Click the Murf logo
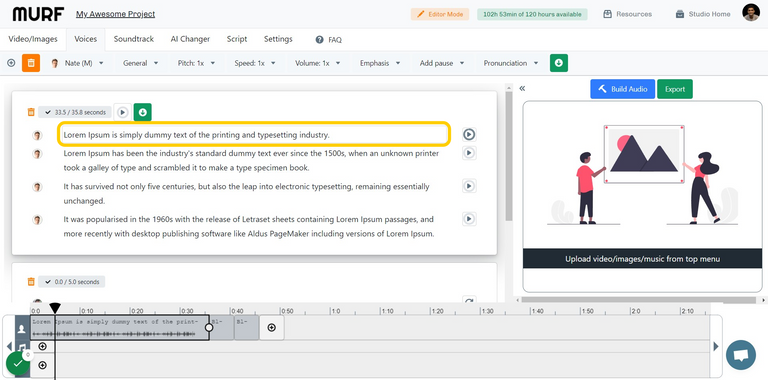This screenshot has width=768, height=380. point(38,14)
